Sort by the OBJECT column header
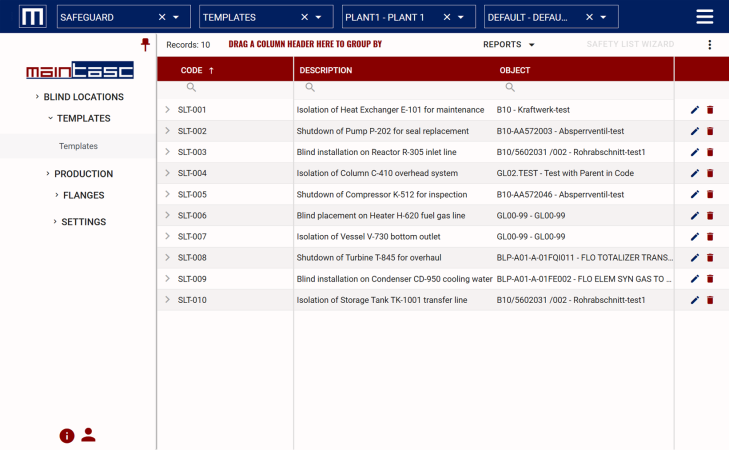Image resolution: width=729 pixels, height=450 pixels. 515,70
